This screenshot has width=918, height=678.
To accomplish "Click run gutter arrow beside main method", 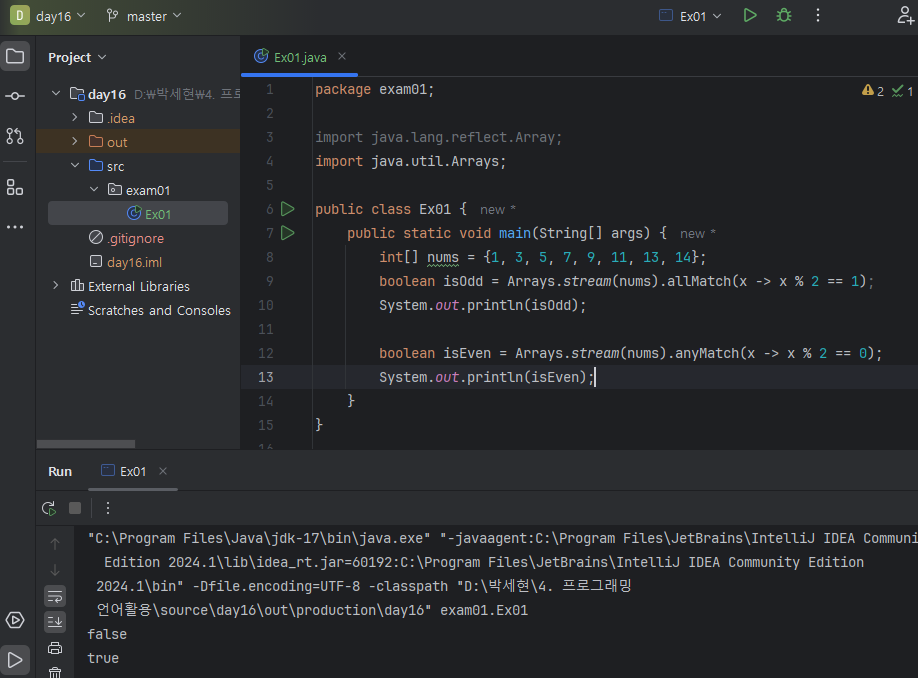I will click(x=288, y=233).
